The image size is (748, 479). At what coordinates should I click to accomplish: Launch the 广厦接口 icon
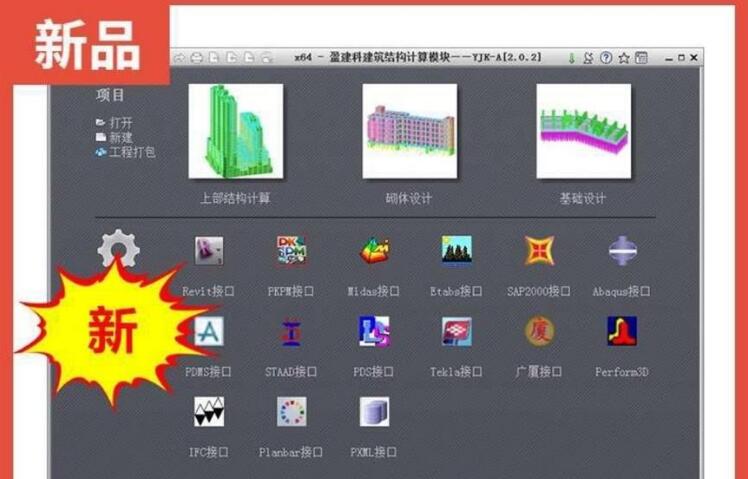pos(539,331)
